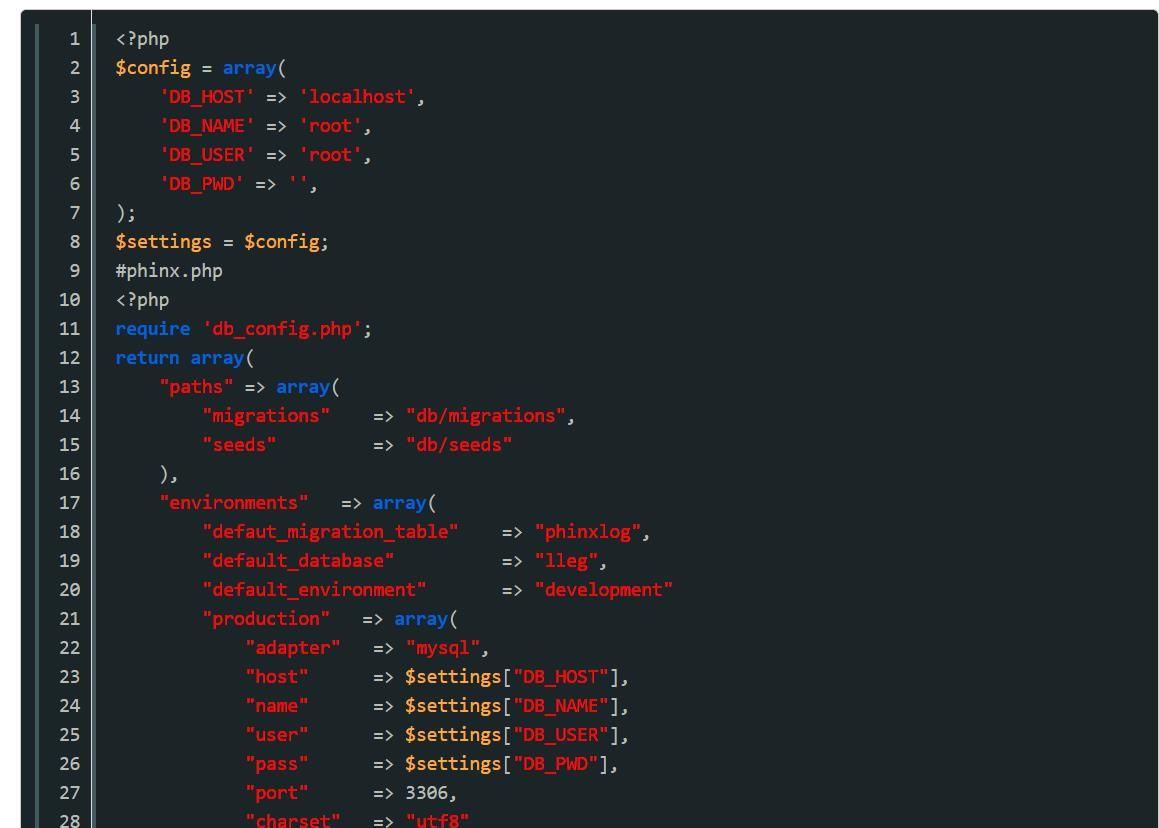
Task: Click line number 1 in the gutter
Action: [x=75, y=39]
